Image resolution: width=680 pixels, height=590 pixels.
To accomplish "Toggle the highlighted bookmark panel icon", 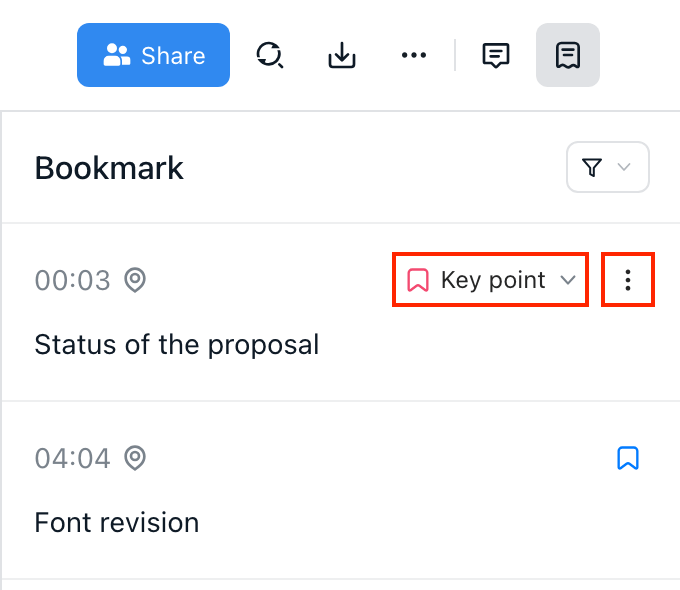I will tap(568, 55).
